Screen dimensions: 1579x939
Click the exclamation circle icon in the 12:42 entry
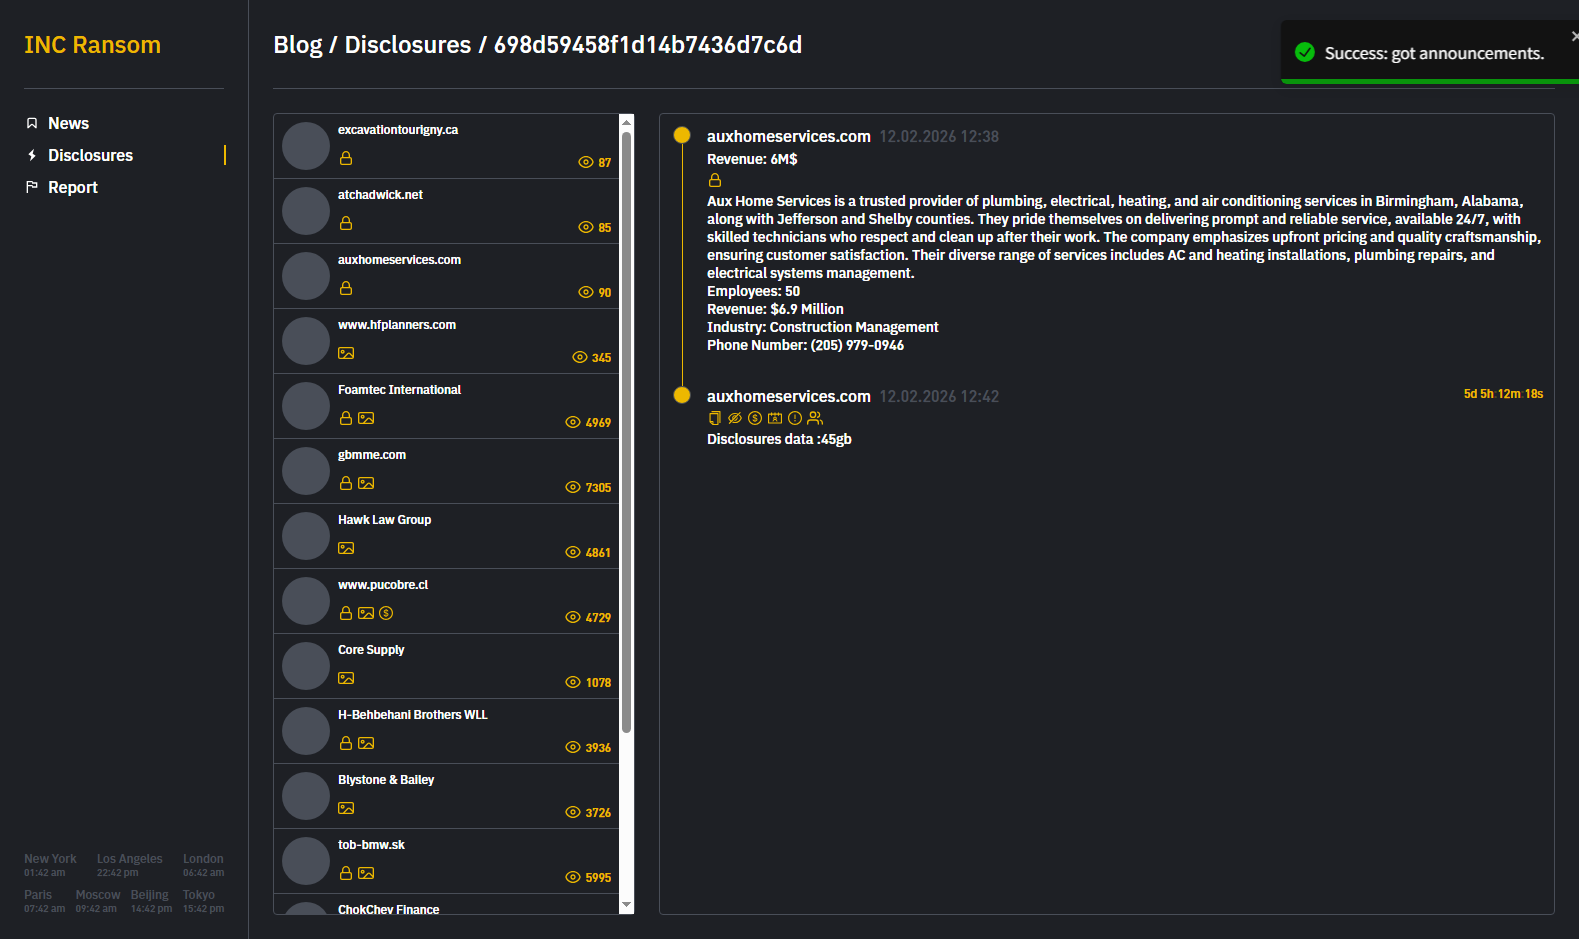tap(795, 418)
